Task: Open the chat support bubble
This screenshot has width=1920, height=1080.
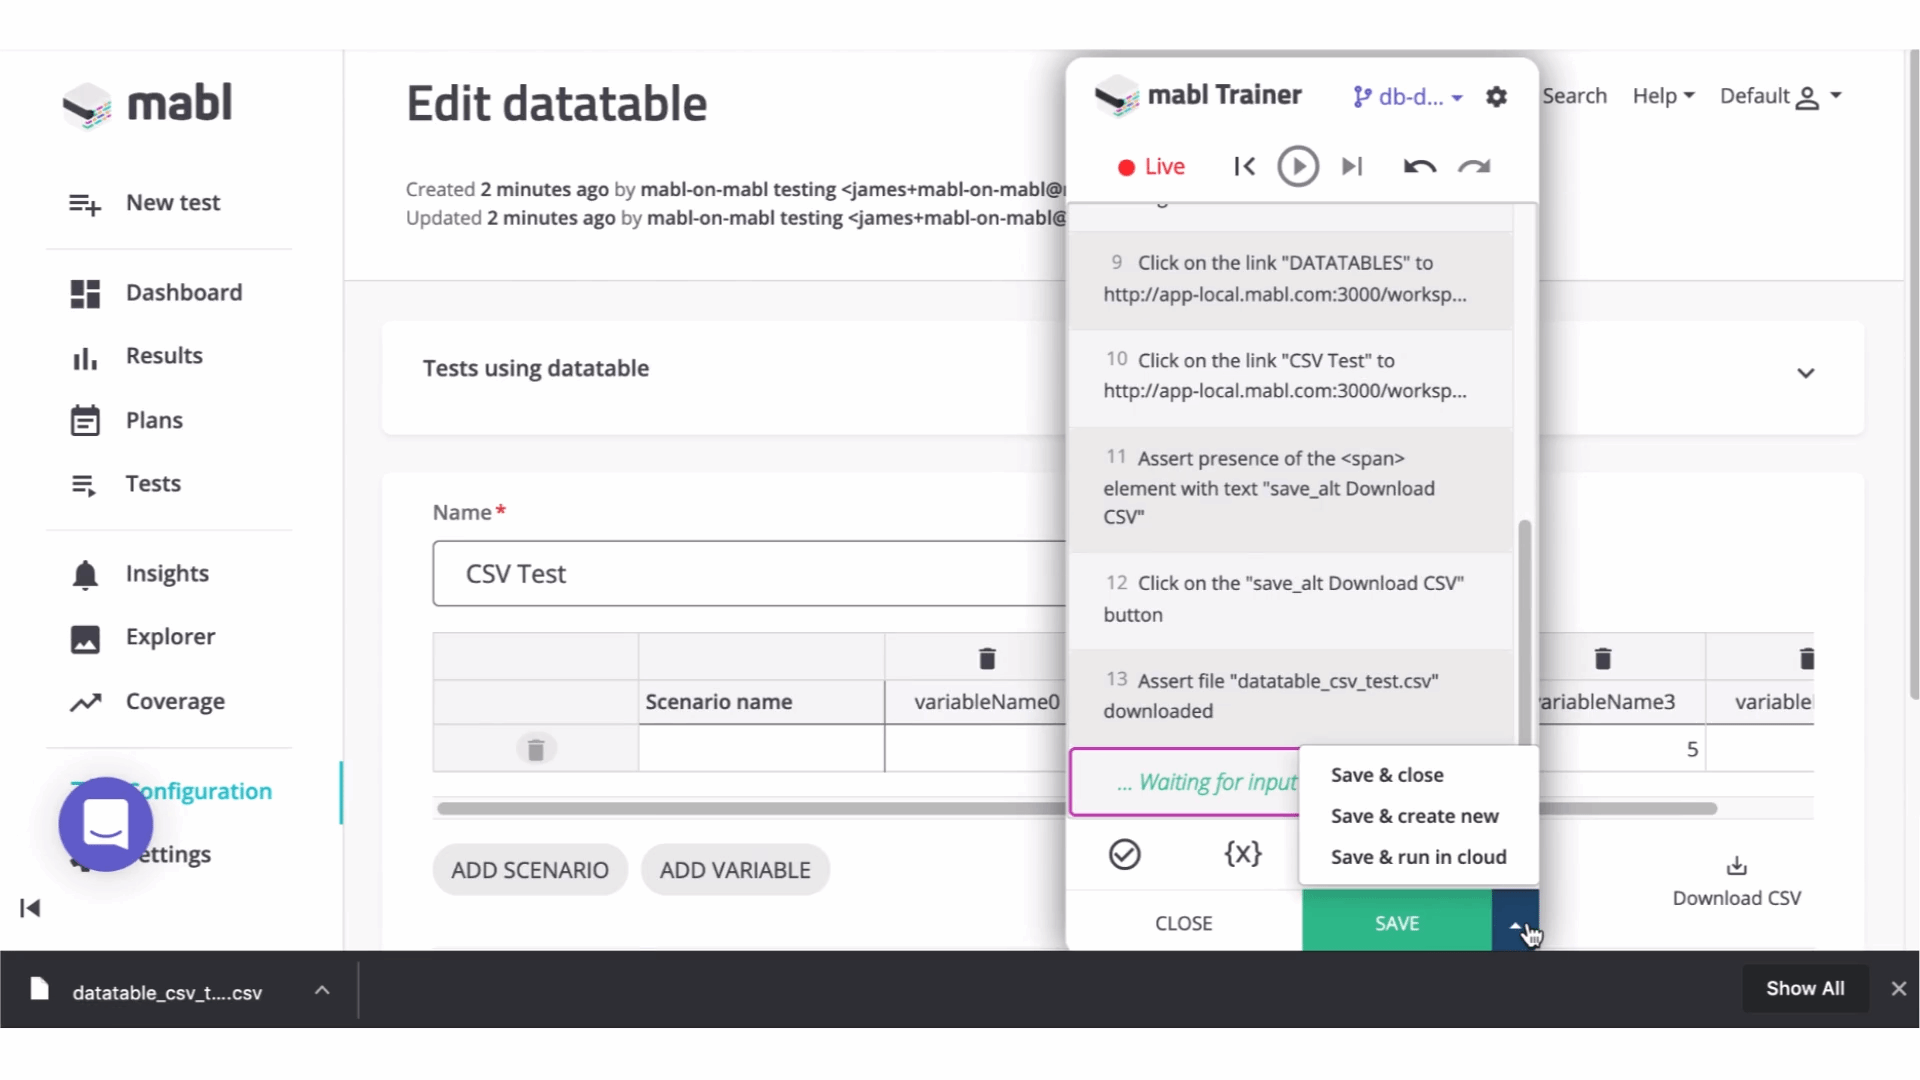Action: 106,824
